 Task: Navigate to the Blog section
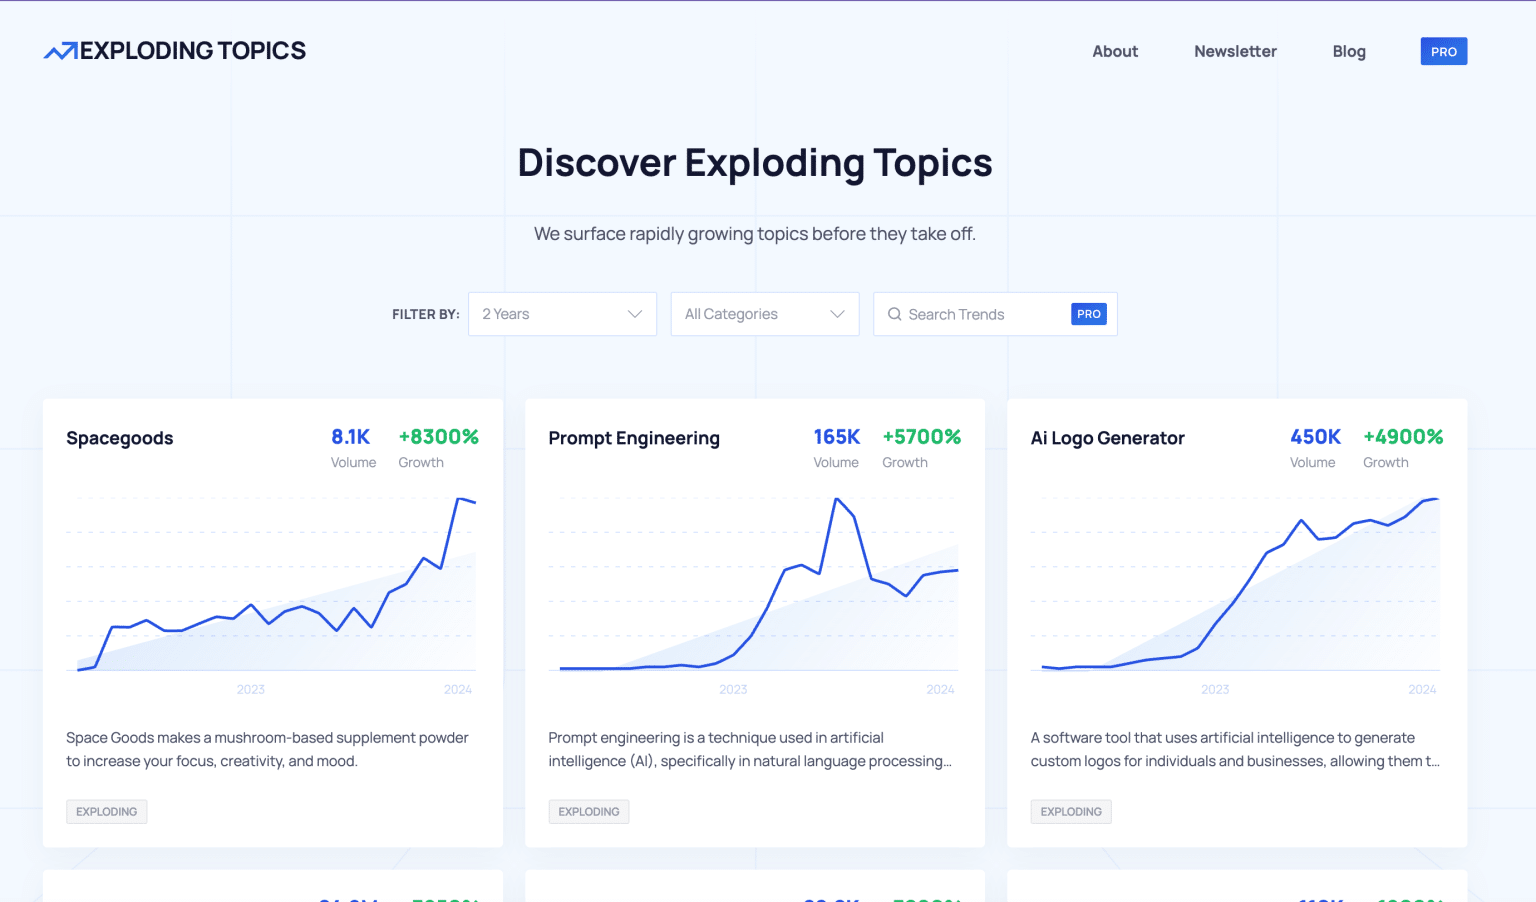(x=1349, y=51)
